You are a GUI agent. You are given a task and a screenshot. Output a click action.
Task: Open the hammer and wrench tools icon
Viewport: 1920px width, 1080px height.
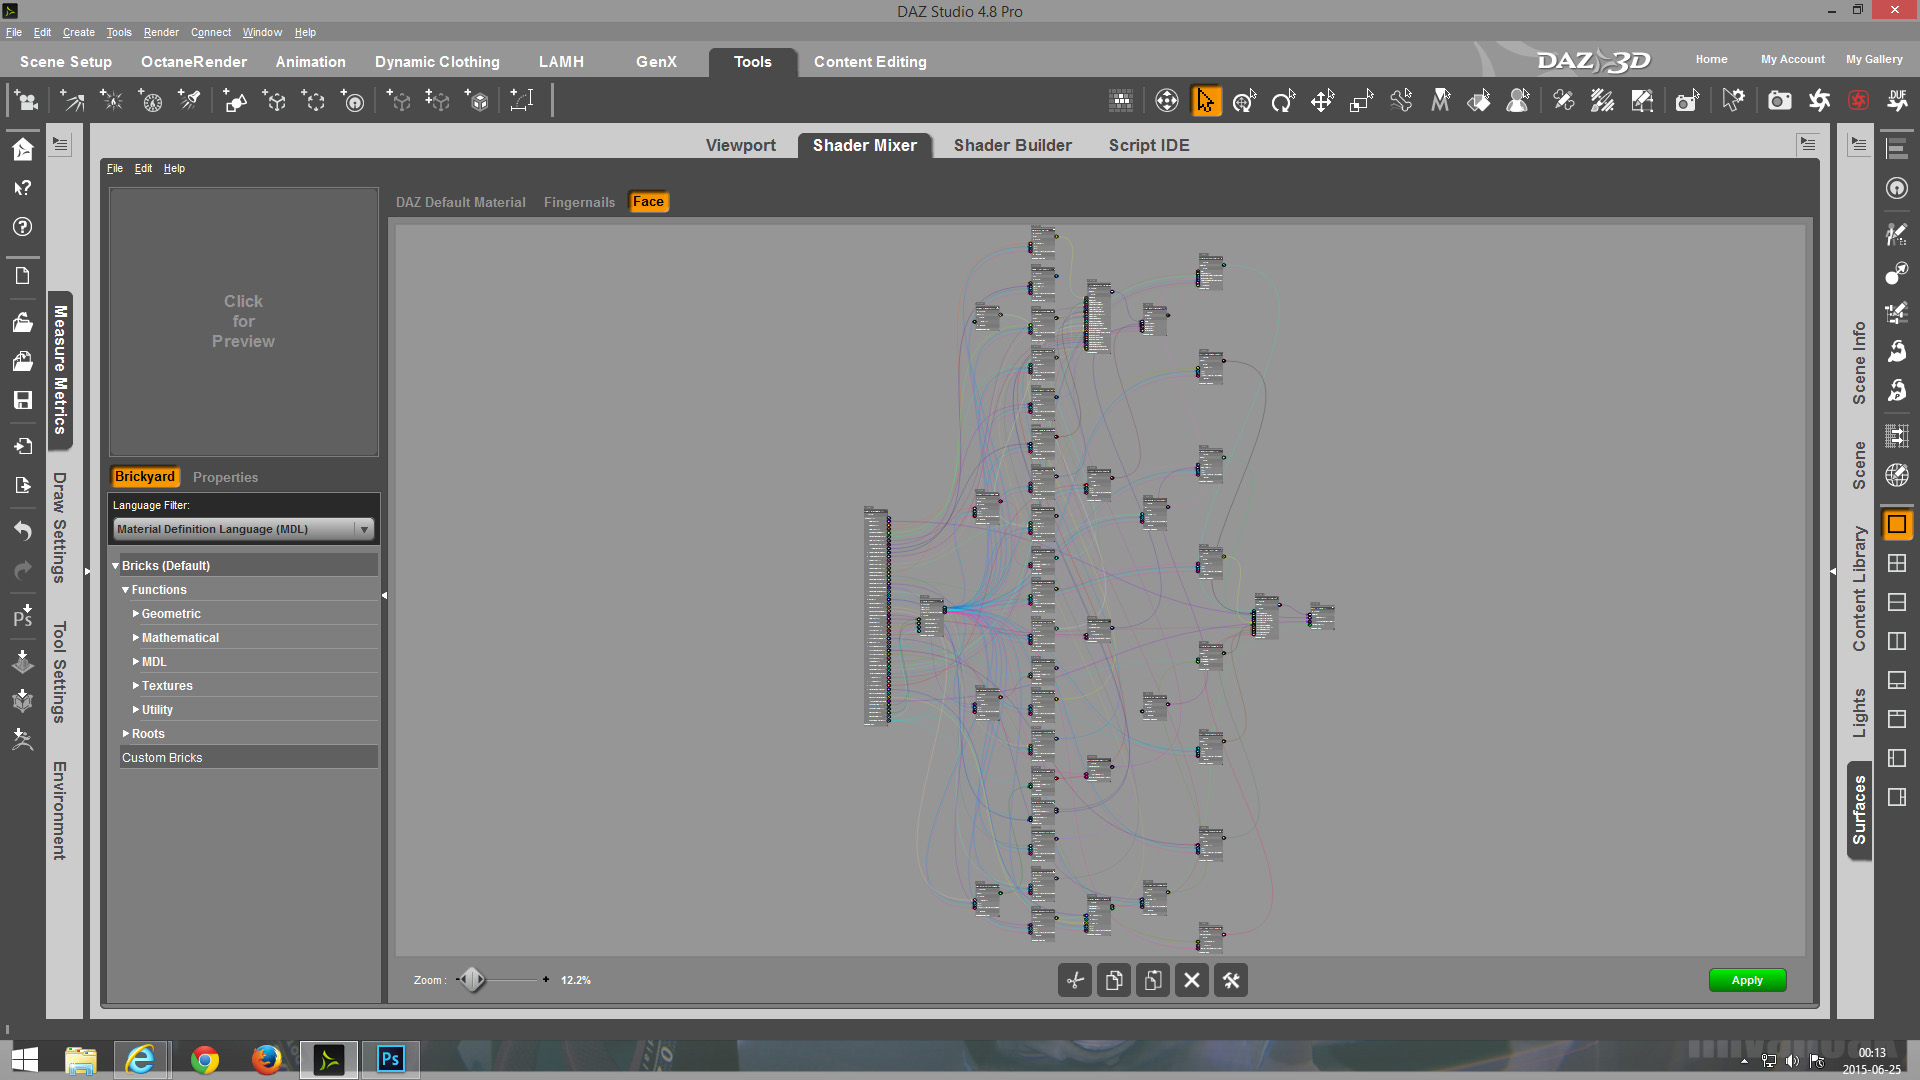click(1231, 980)
